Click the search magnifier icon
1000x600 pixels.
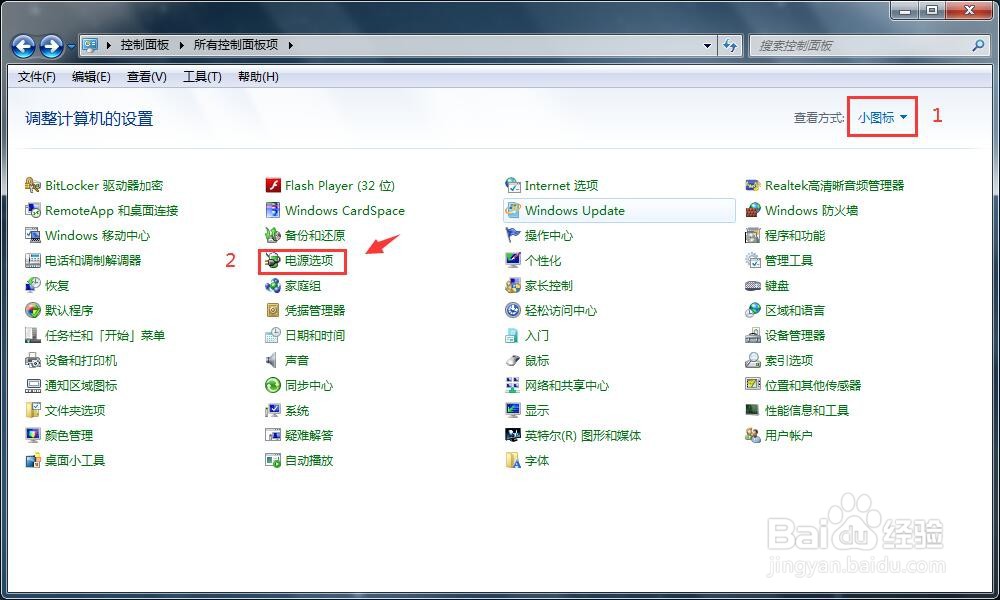(978, 45)
